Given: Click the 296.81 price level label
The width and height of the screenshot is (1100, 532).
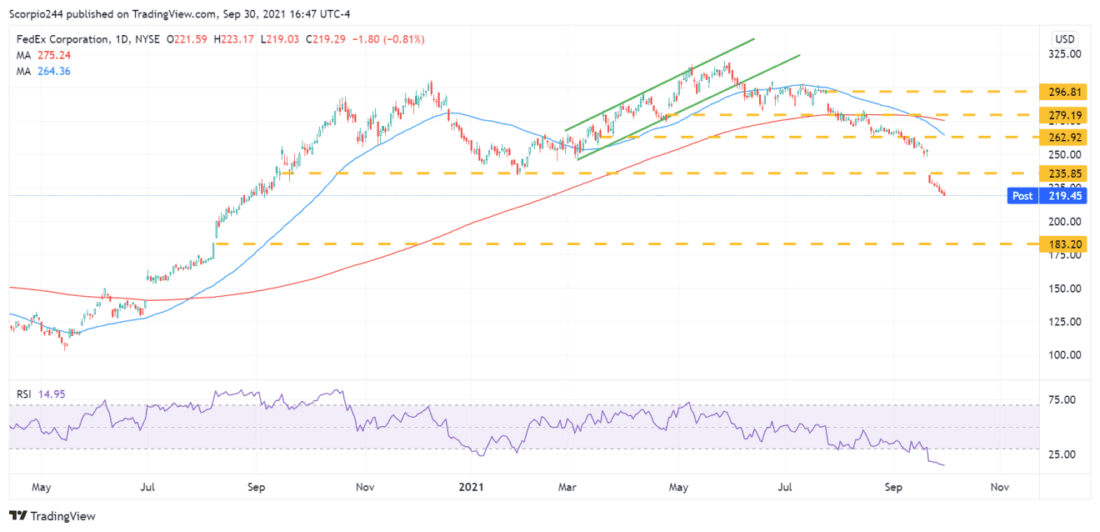Looking at the screenshot, I should click(x=1064, y=91).
